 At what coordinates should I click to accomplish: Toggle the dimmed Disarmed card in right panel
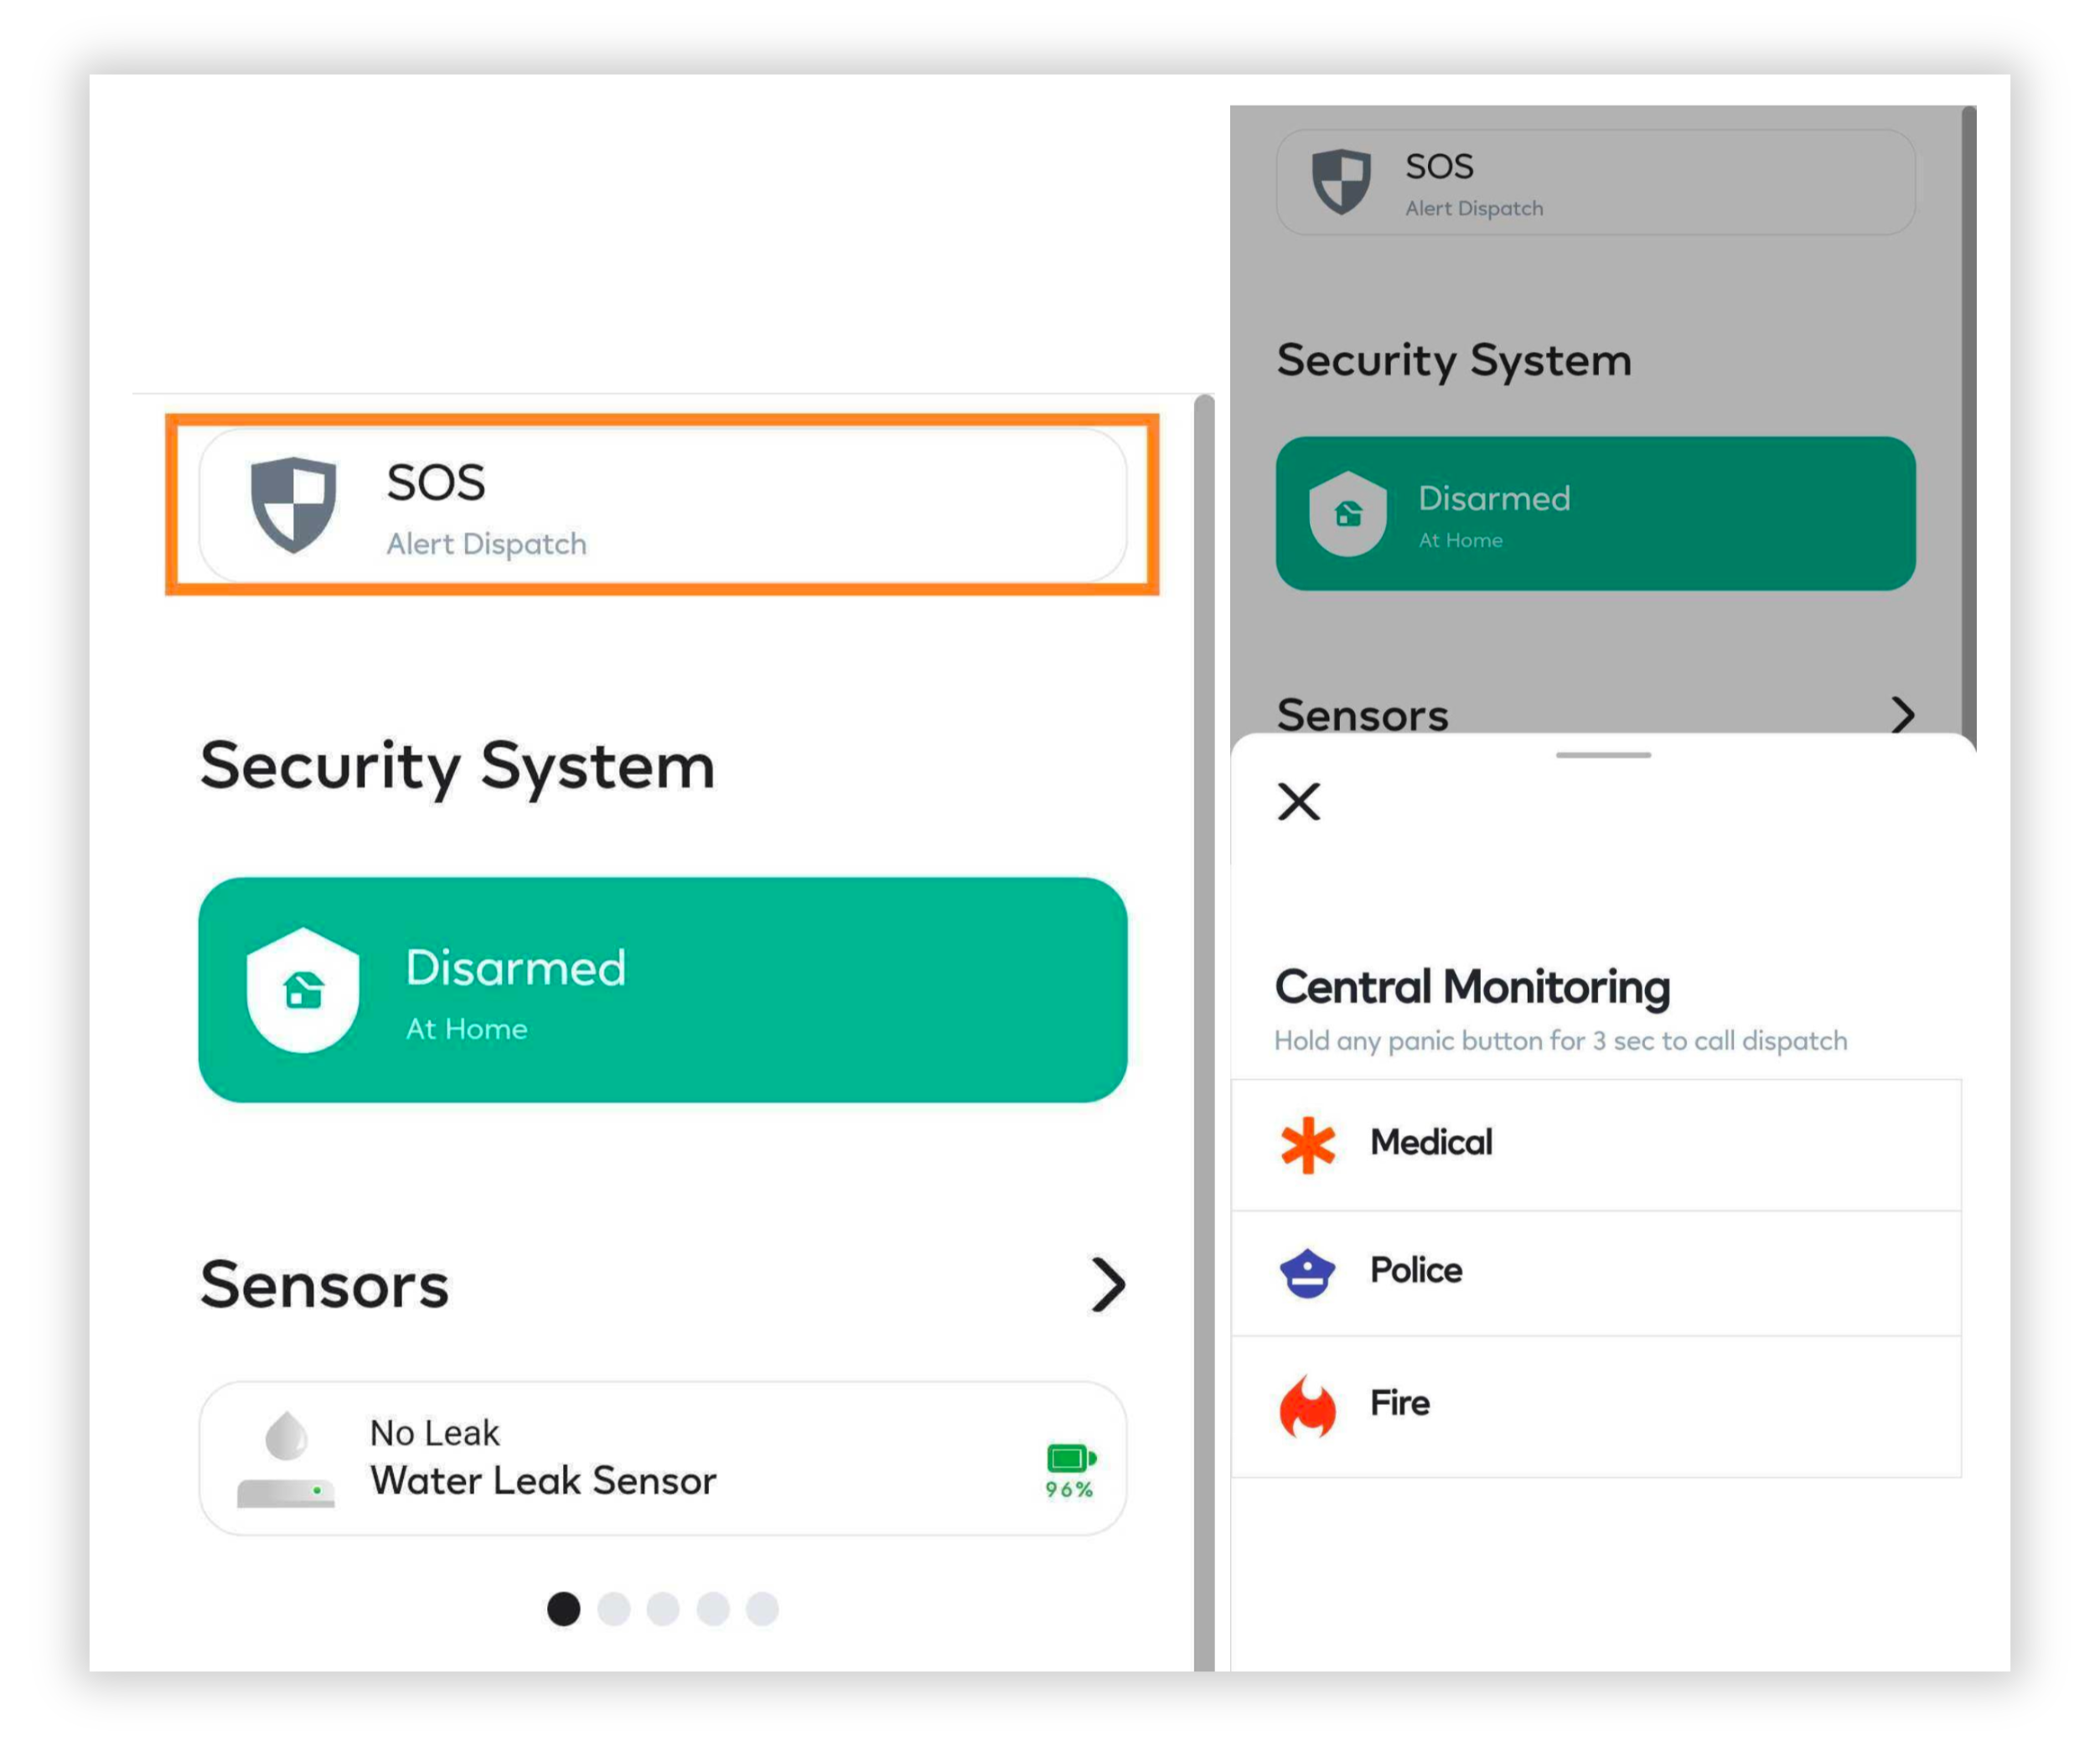click(x=1596, y=514)
